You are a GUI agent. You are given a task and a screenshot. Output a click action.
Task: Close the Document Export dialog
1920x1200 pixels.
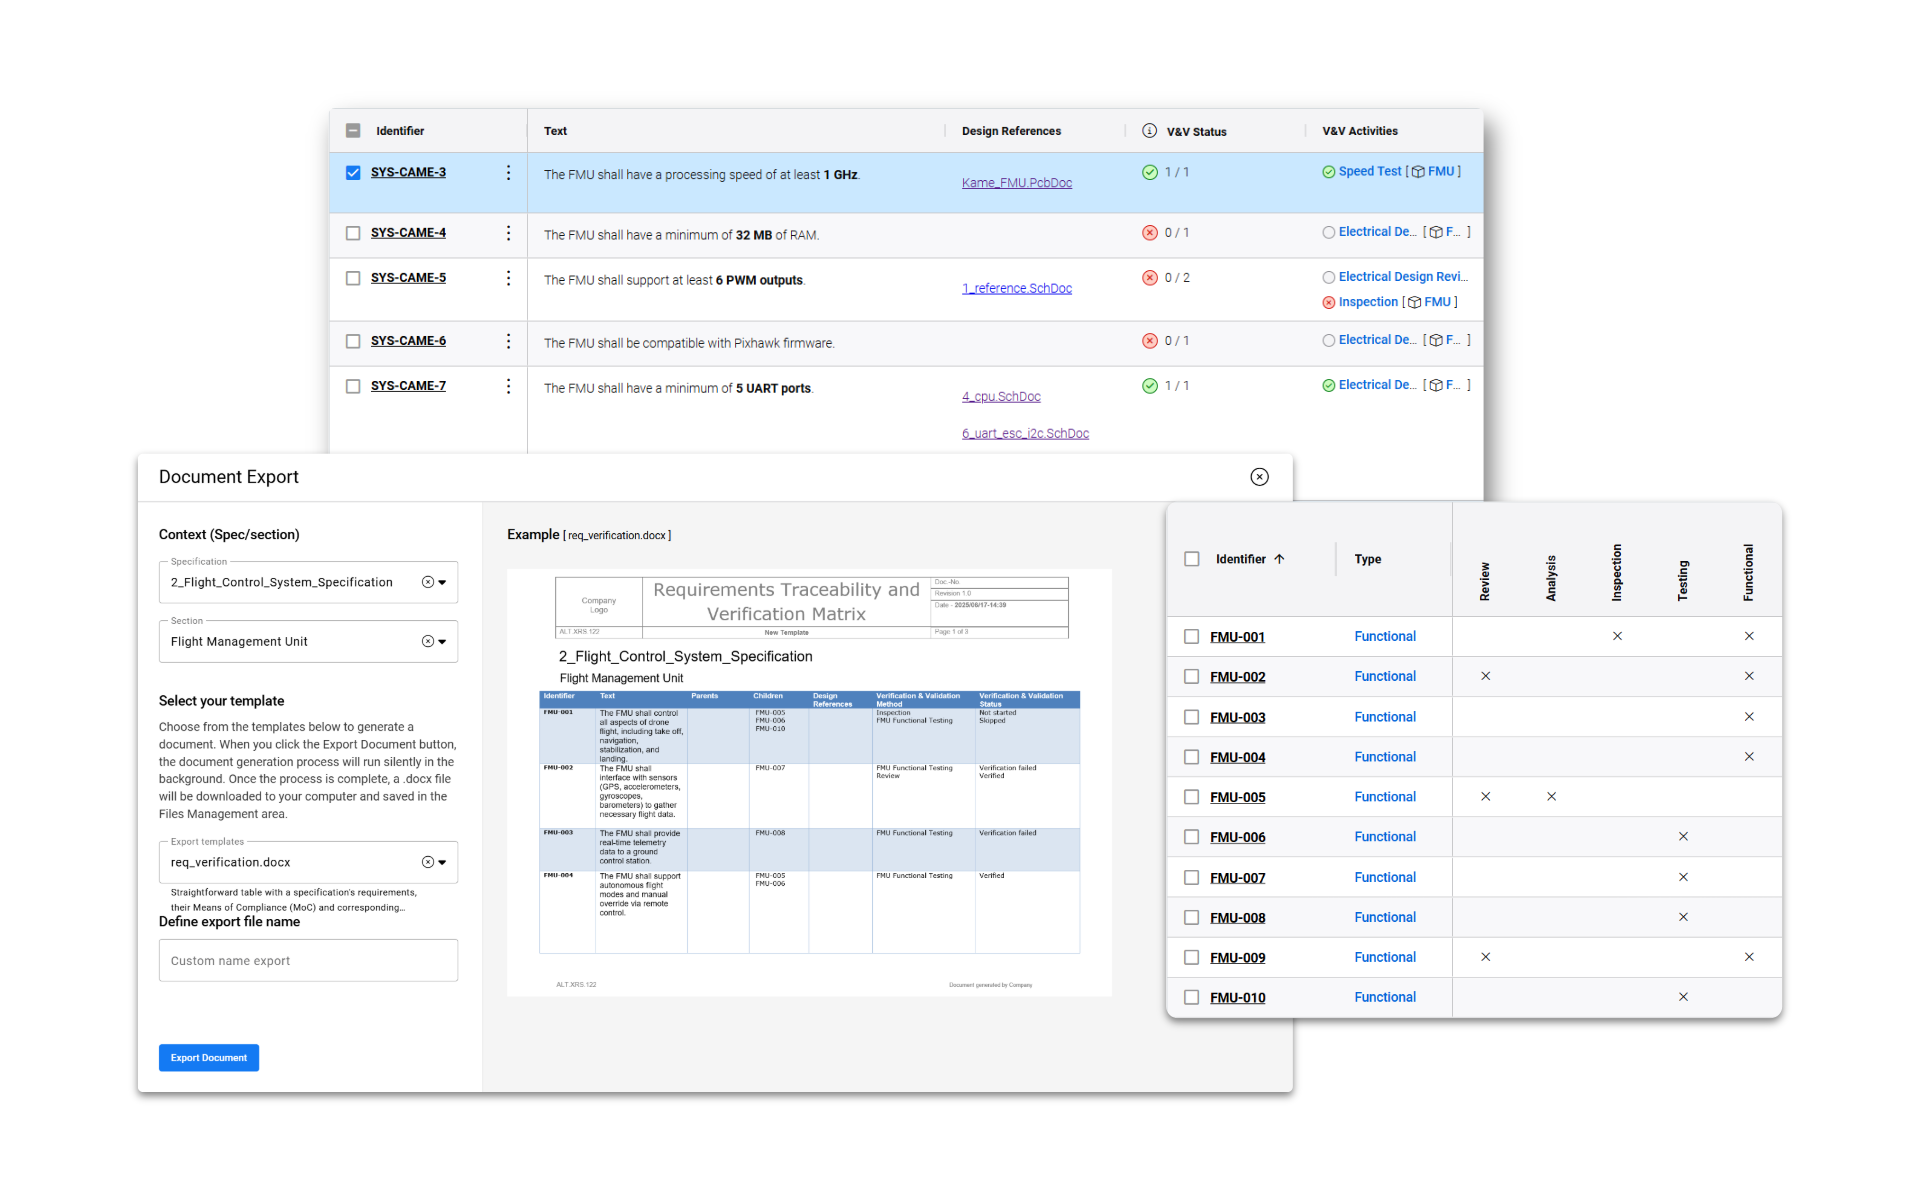1259,477
